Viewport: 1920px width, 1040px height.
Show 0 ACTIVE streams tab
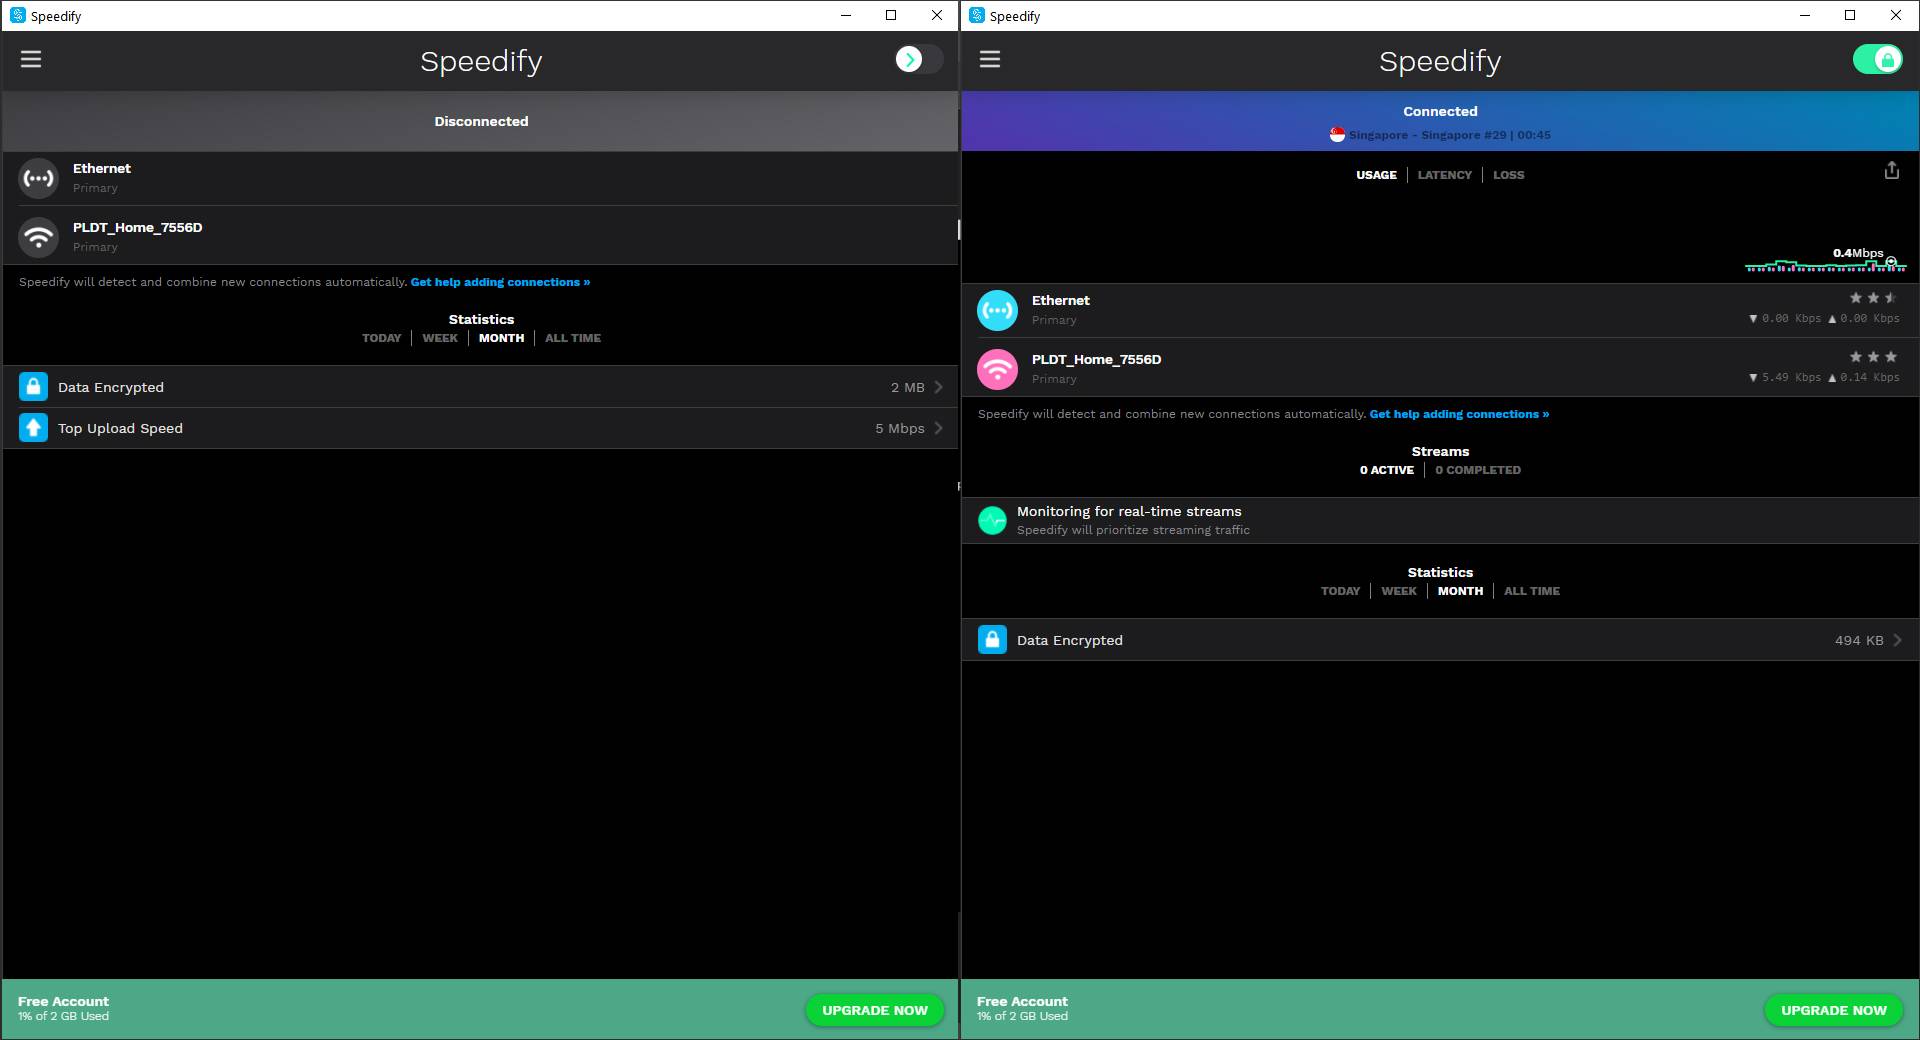pos(1387,470)
